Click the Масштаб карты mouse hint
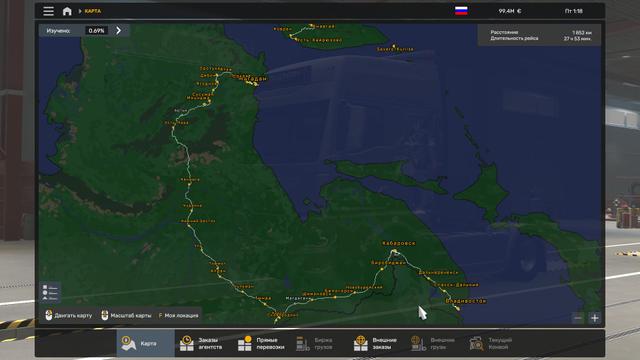Image resolution: width=640 pixels, height=360 pixels. pyautogui.click(x=126, y=315)
